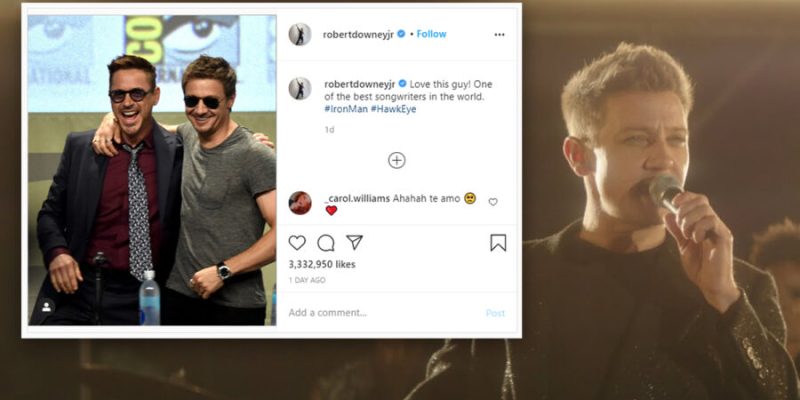Click the Follow link
This screenshot has width=800, height=400.
coord(431,34)
